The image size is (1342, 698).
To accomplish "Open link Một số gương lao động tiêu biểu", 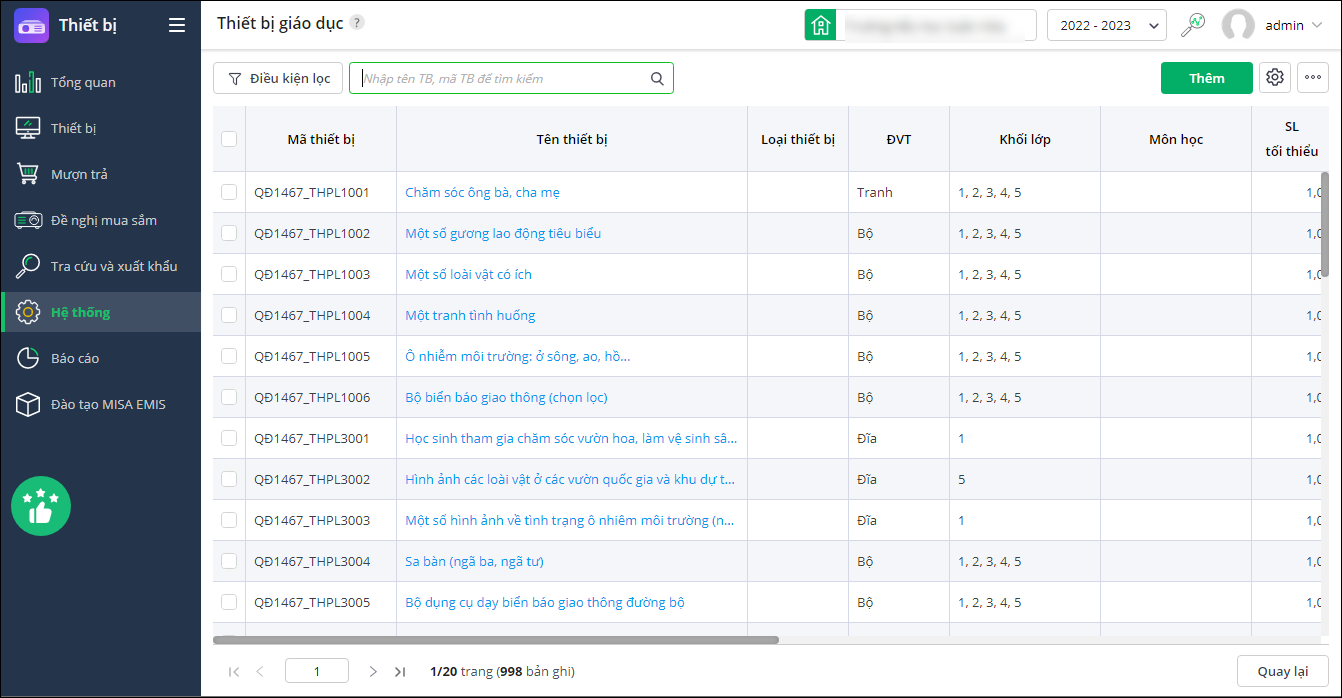I will pos(503,233).
